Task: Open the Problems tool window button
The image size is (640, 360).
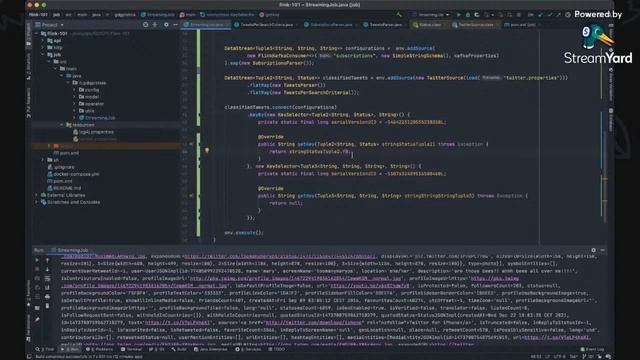Action: [100, 349]
